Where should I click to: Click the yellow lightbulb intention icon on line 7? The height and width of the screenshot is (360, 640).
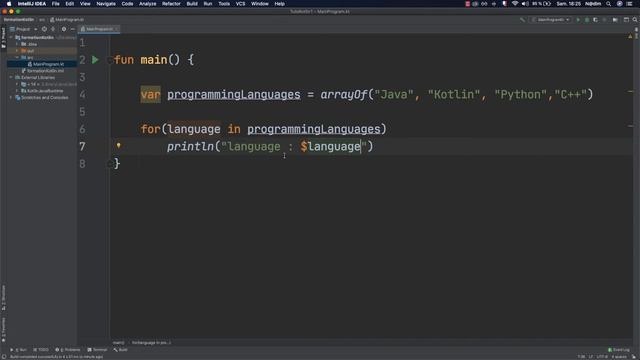[x=118, y=145]
